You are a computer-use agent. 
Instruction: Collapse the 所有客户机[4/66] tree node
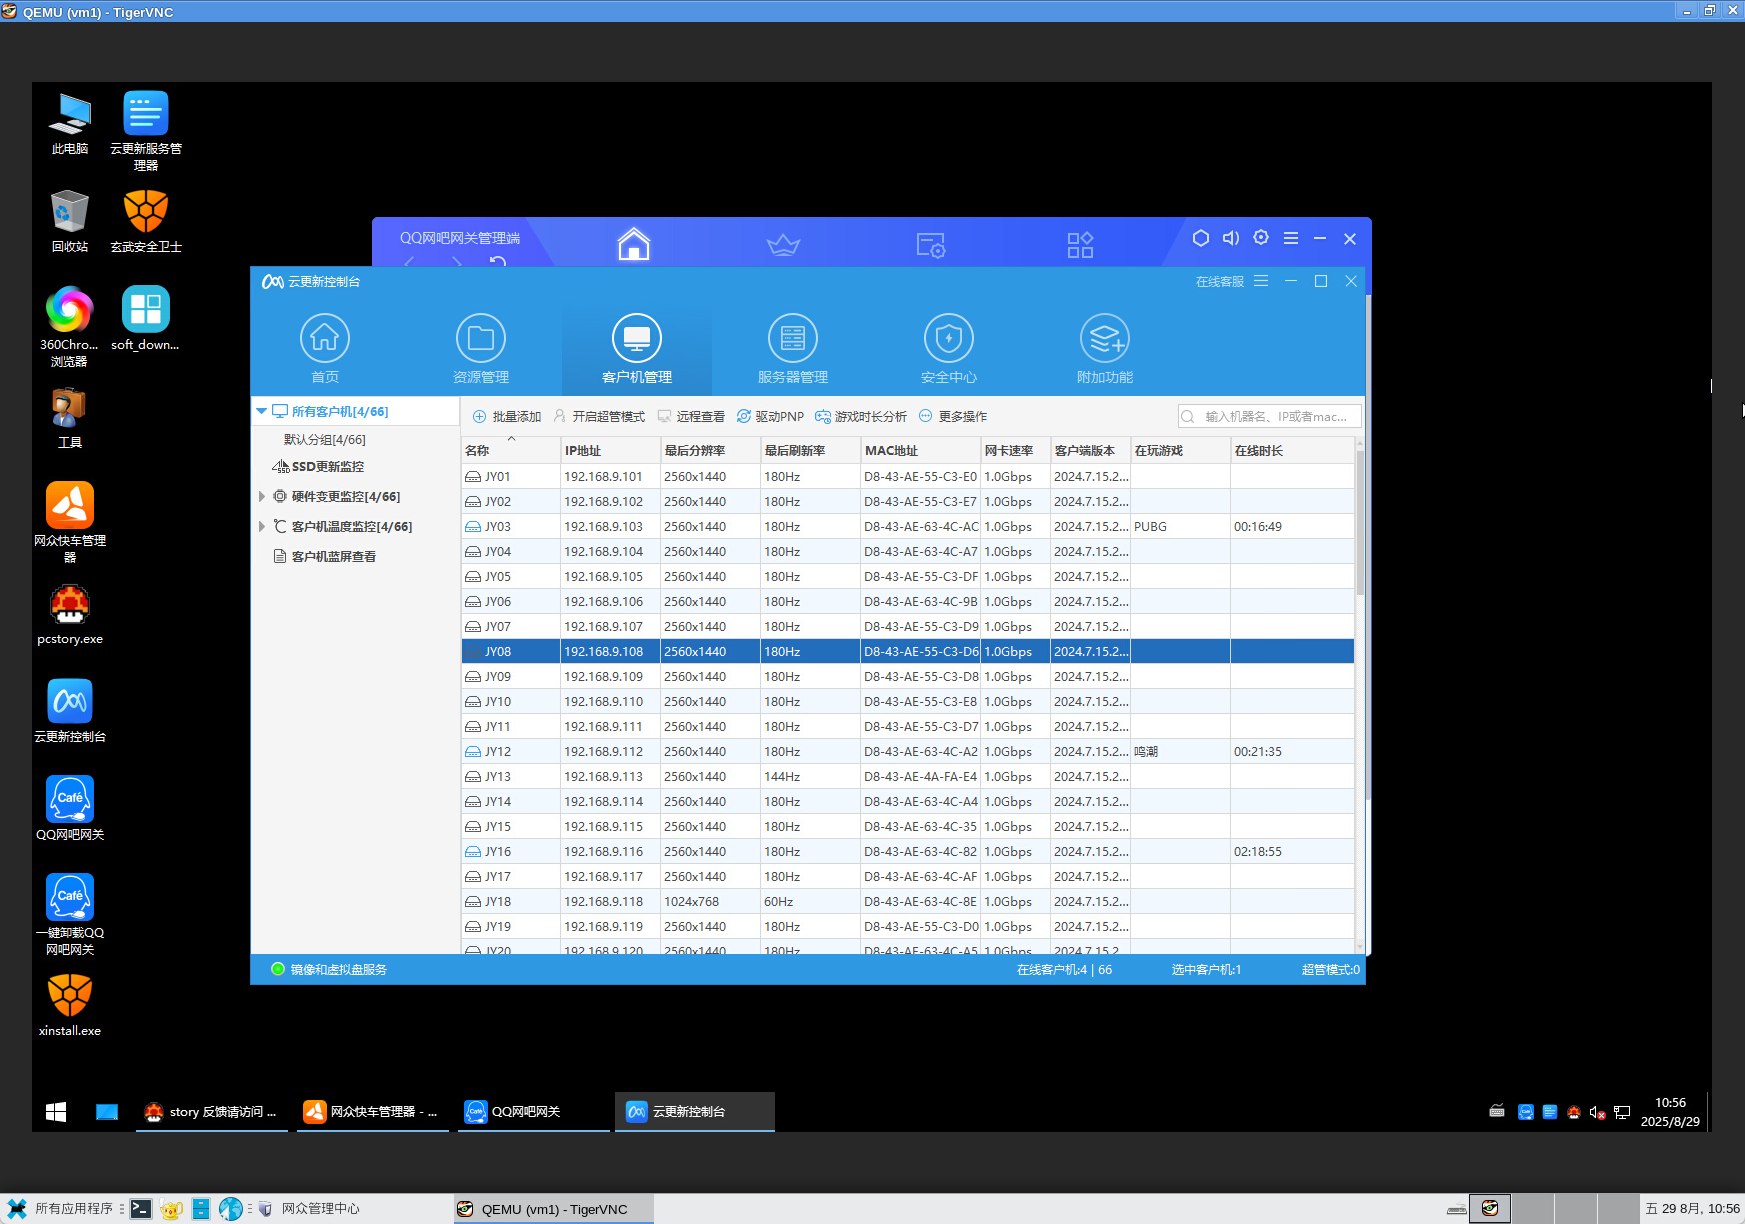click(262, 411)
